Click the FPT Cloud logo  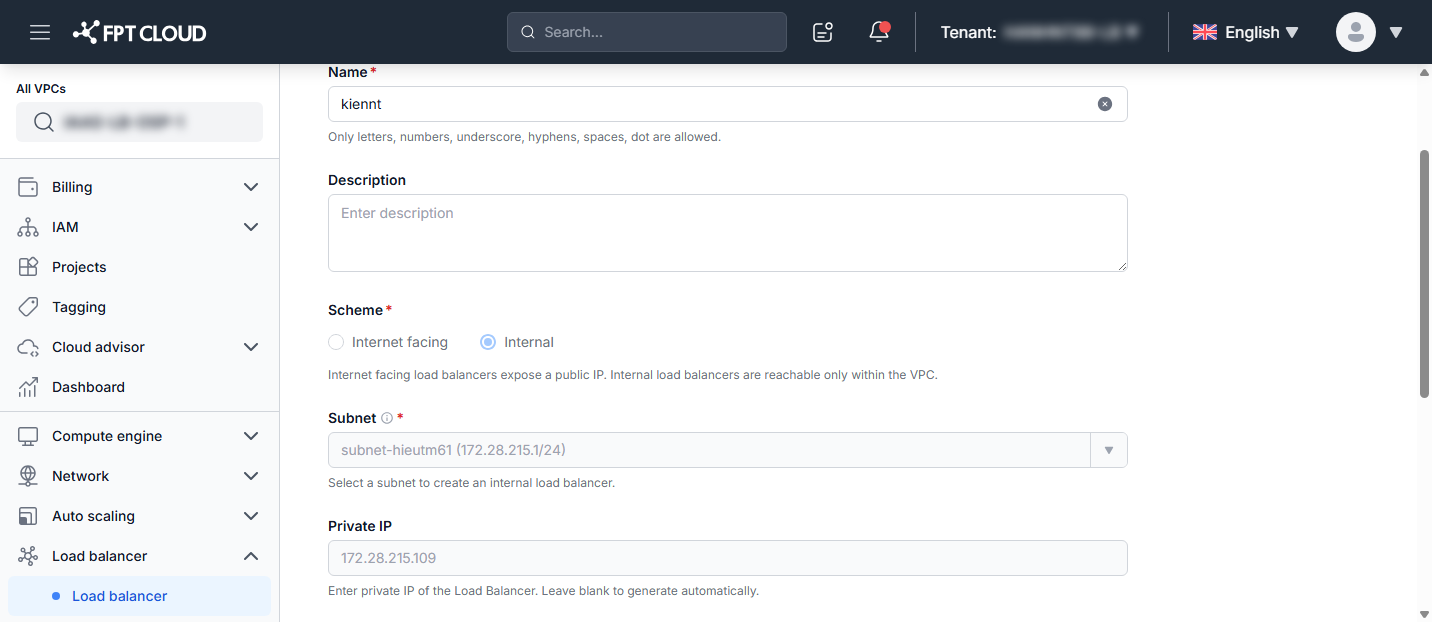(140, 32)
